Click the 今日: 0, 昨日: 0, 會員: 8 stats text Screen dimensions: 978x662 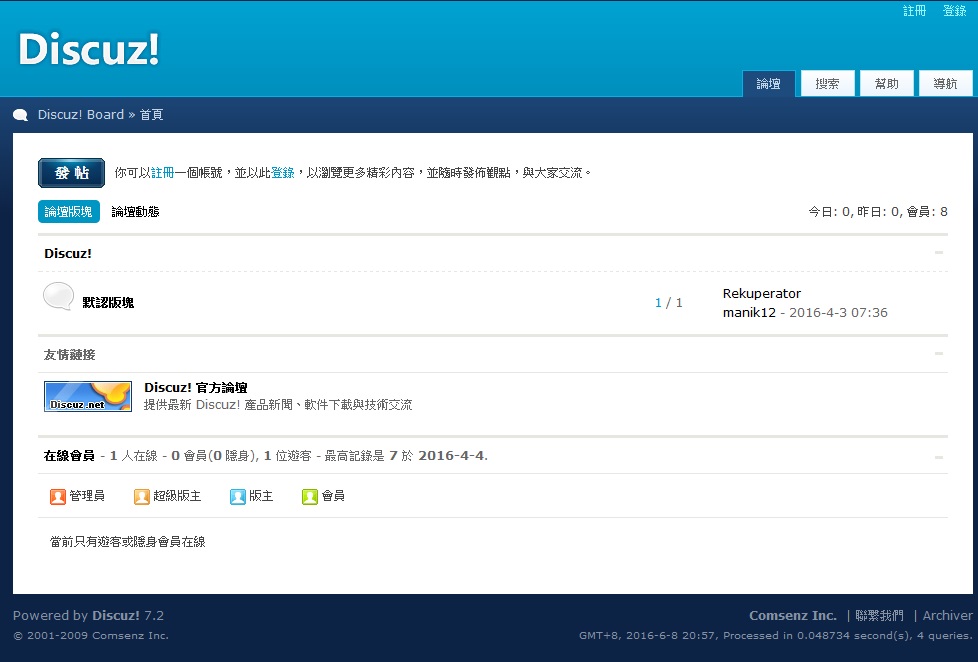tap(878, 212)
